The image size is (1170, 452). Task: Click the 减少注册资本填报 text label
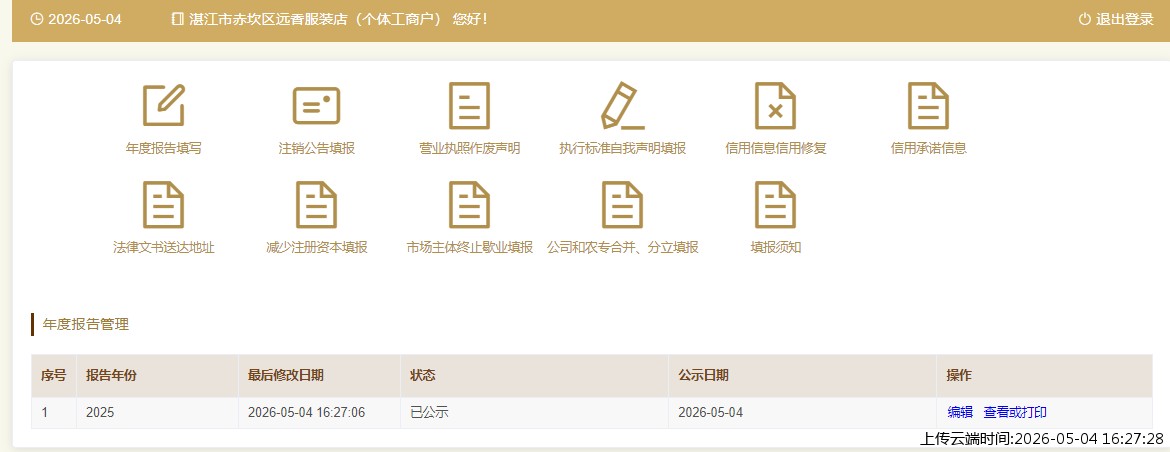(316, 248)
